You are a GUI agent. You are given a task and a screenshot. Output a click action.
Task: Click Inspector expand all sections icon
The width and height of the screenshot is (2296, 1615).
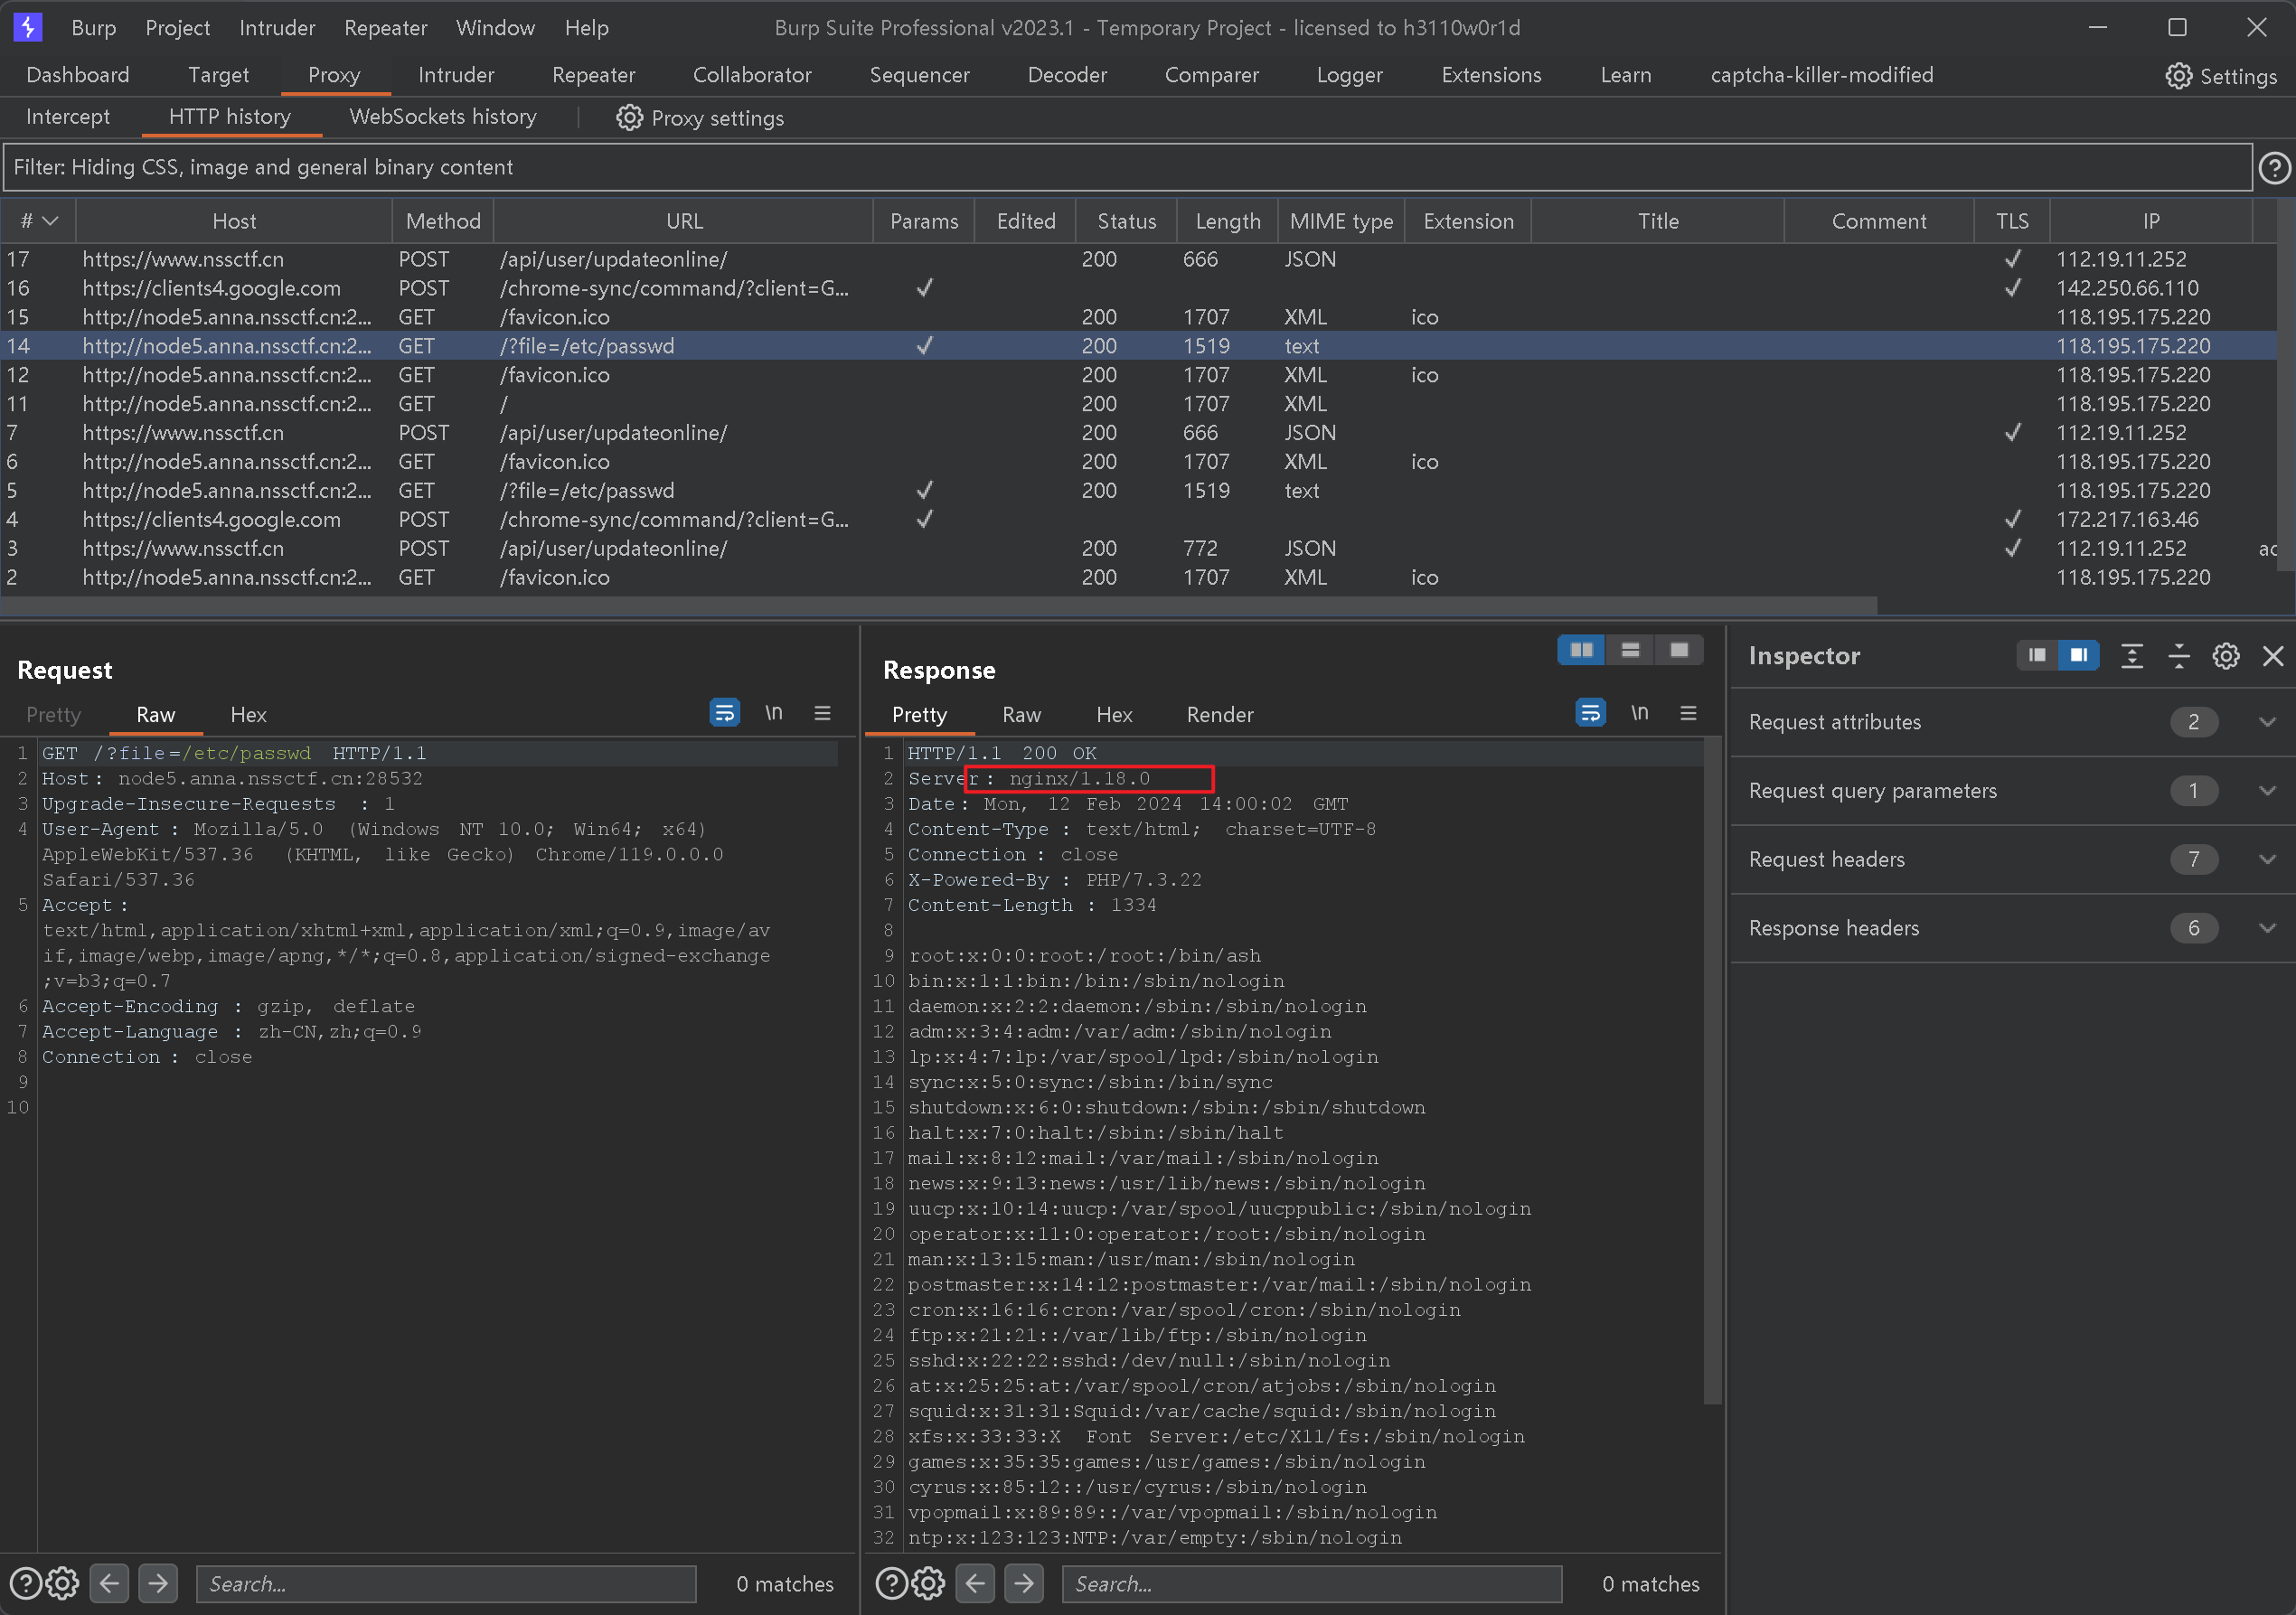[x=2131, y=656]
